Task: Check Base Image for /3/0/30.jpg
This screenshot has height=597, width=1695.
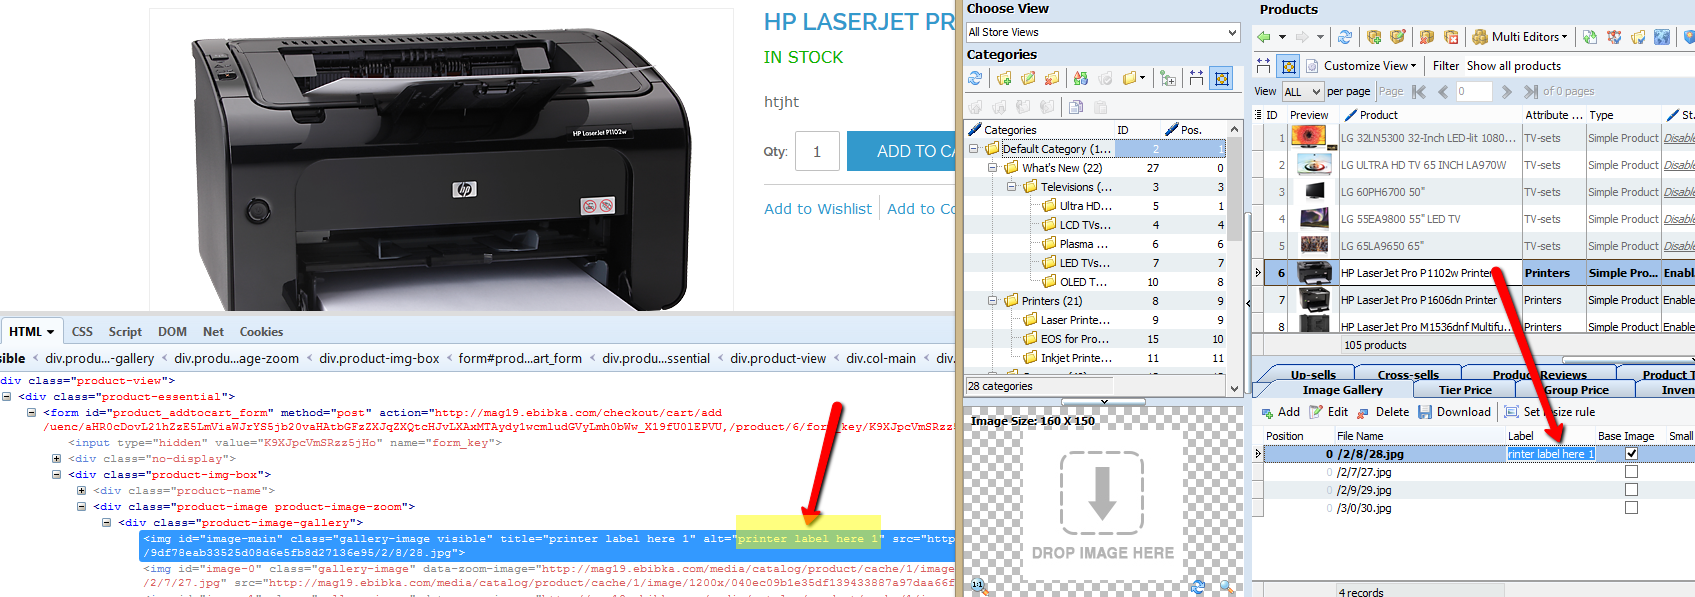Action: pyautogui.click(x=1631, y=508)
